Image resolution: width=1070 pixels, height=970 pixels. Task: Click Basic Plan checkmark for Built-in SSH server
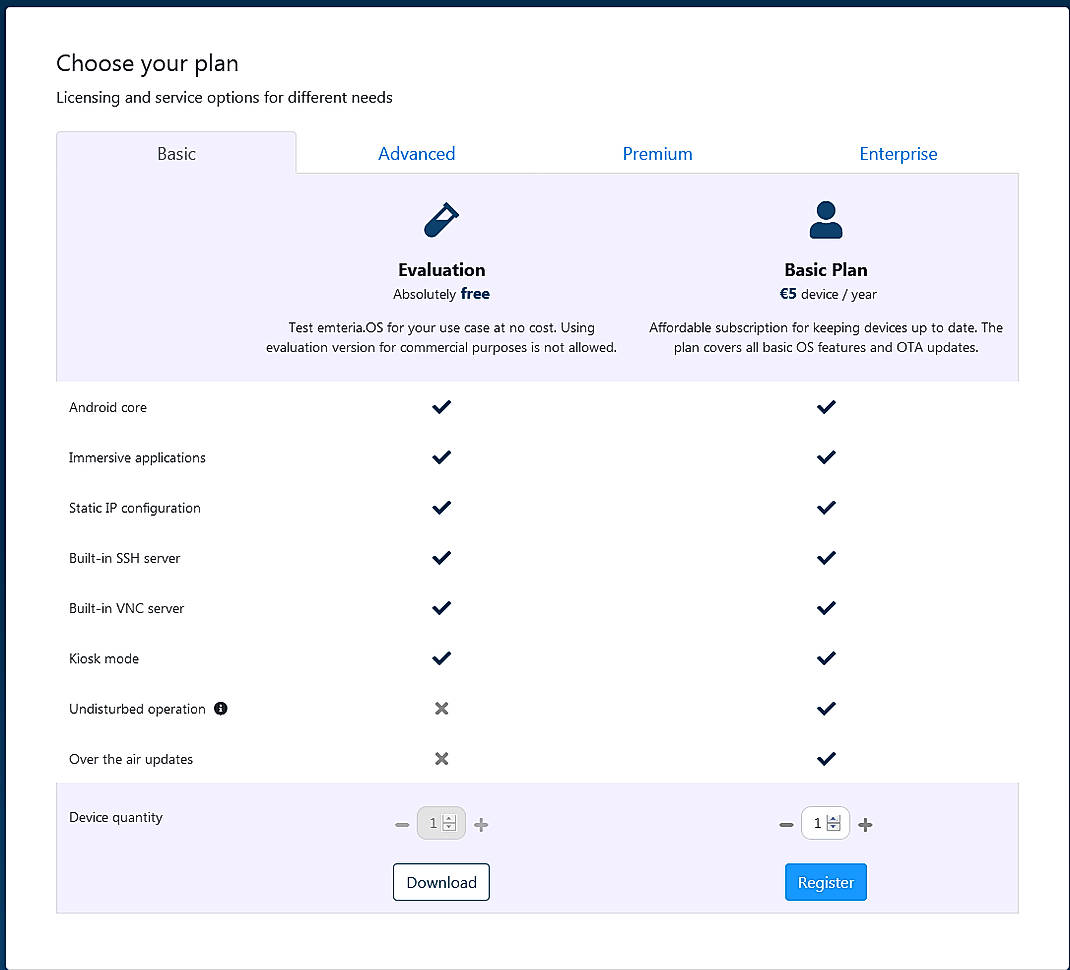point(826,558)
